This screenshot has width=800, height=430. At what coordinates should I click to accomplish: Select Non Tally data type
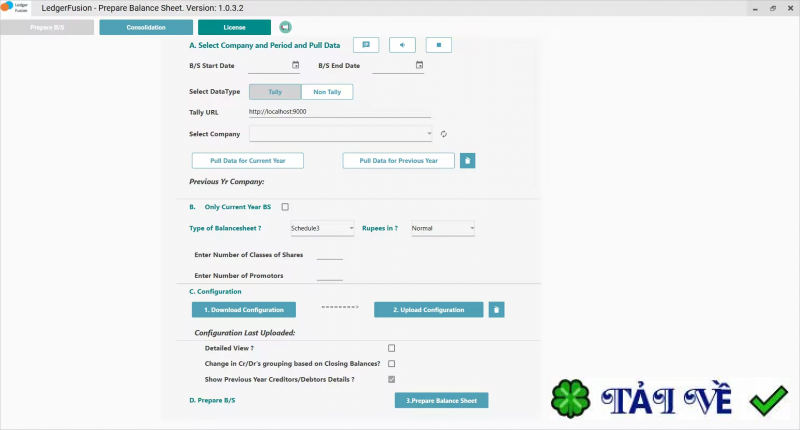(x=327, y=92)
